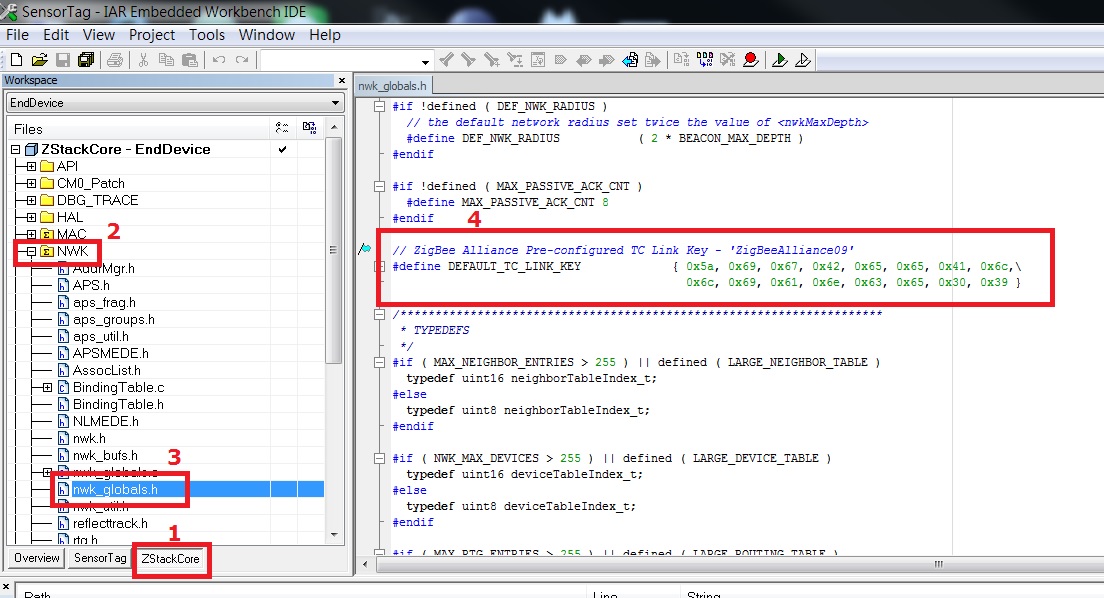The image size is (1104, 598).
Task: Open the Tools menu
Action: [207, 35]
